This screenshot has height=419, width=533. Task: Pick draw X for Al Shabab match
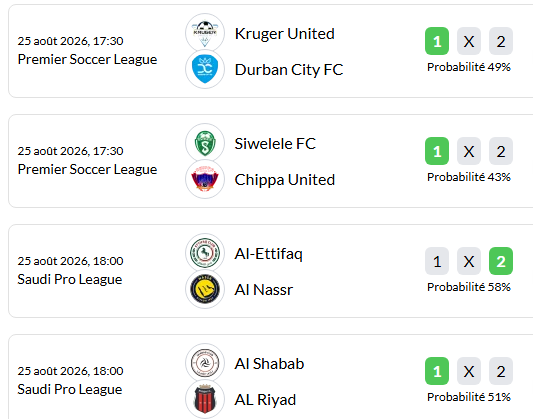tap(469, 371)
